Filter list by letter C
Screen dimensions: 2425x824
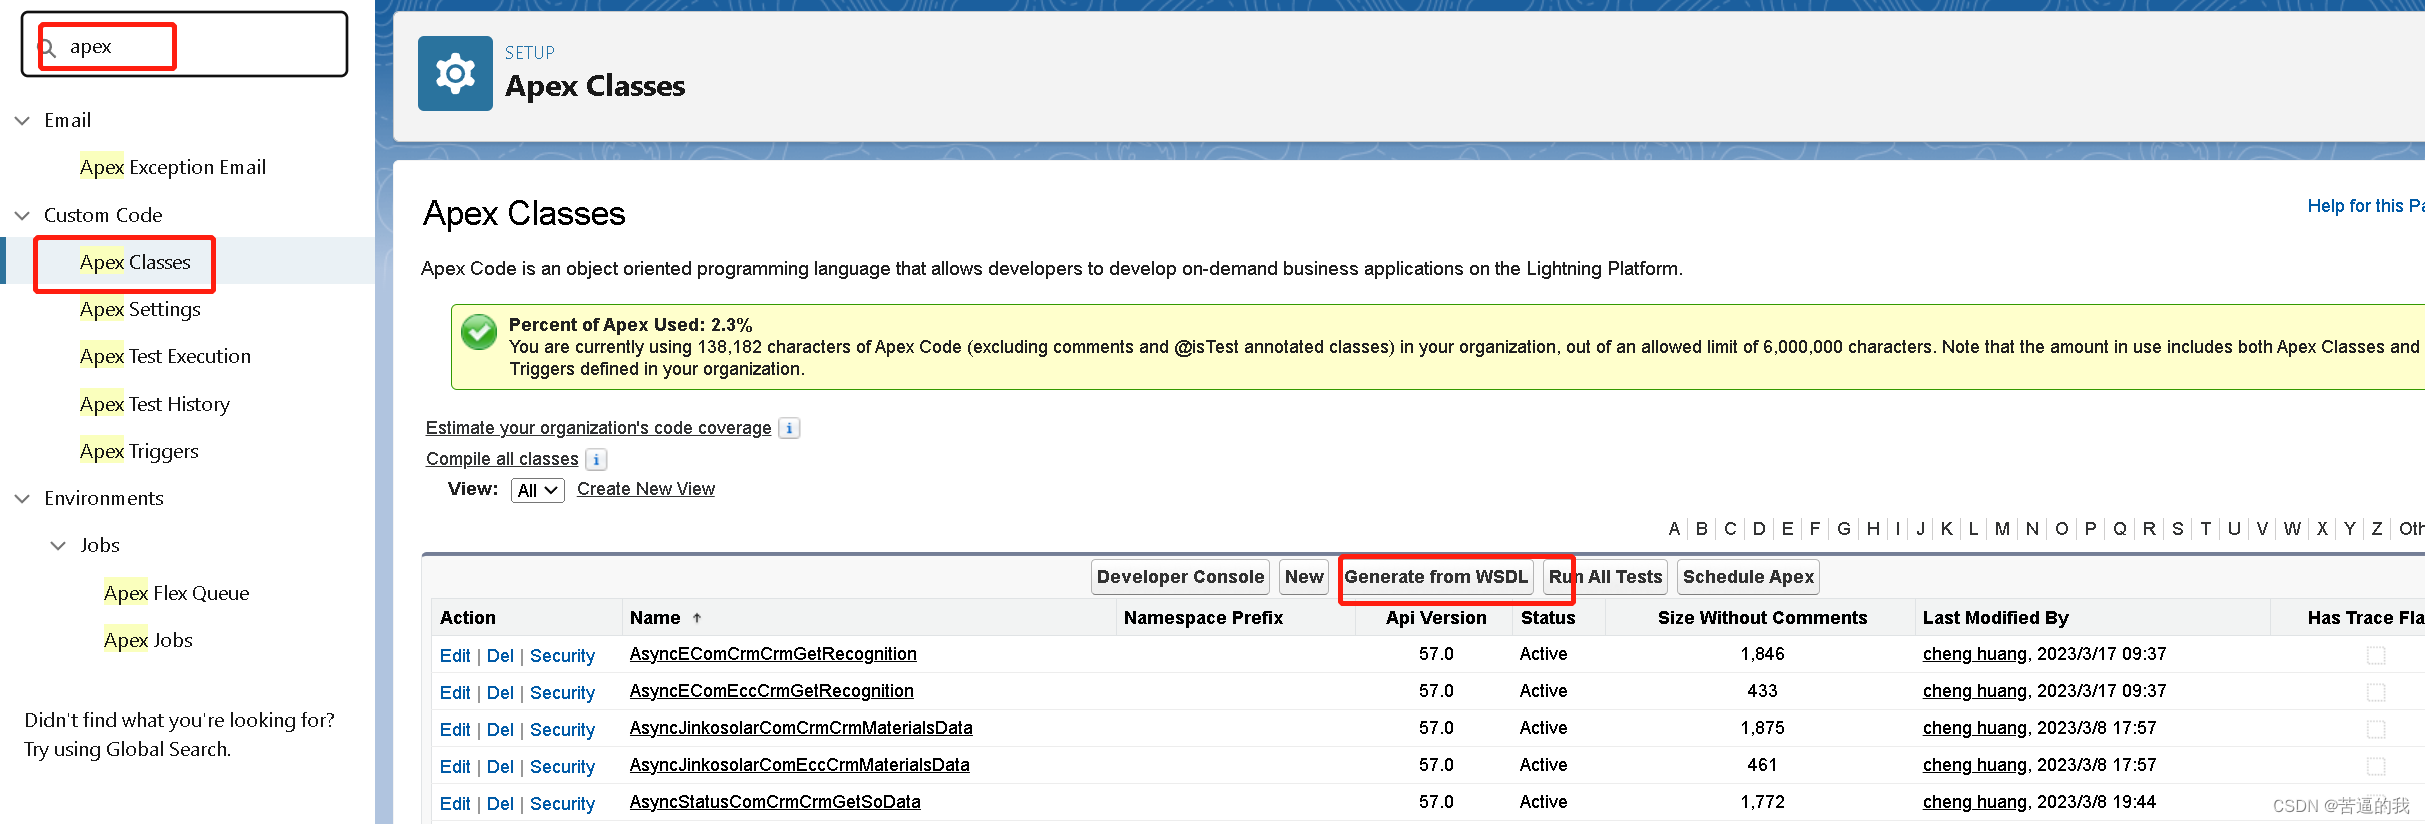pos(1730,529)
